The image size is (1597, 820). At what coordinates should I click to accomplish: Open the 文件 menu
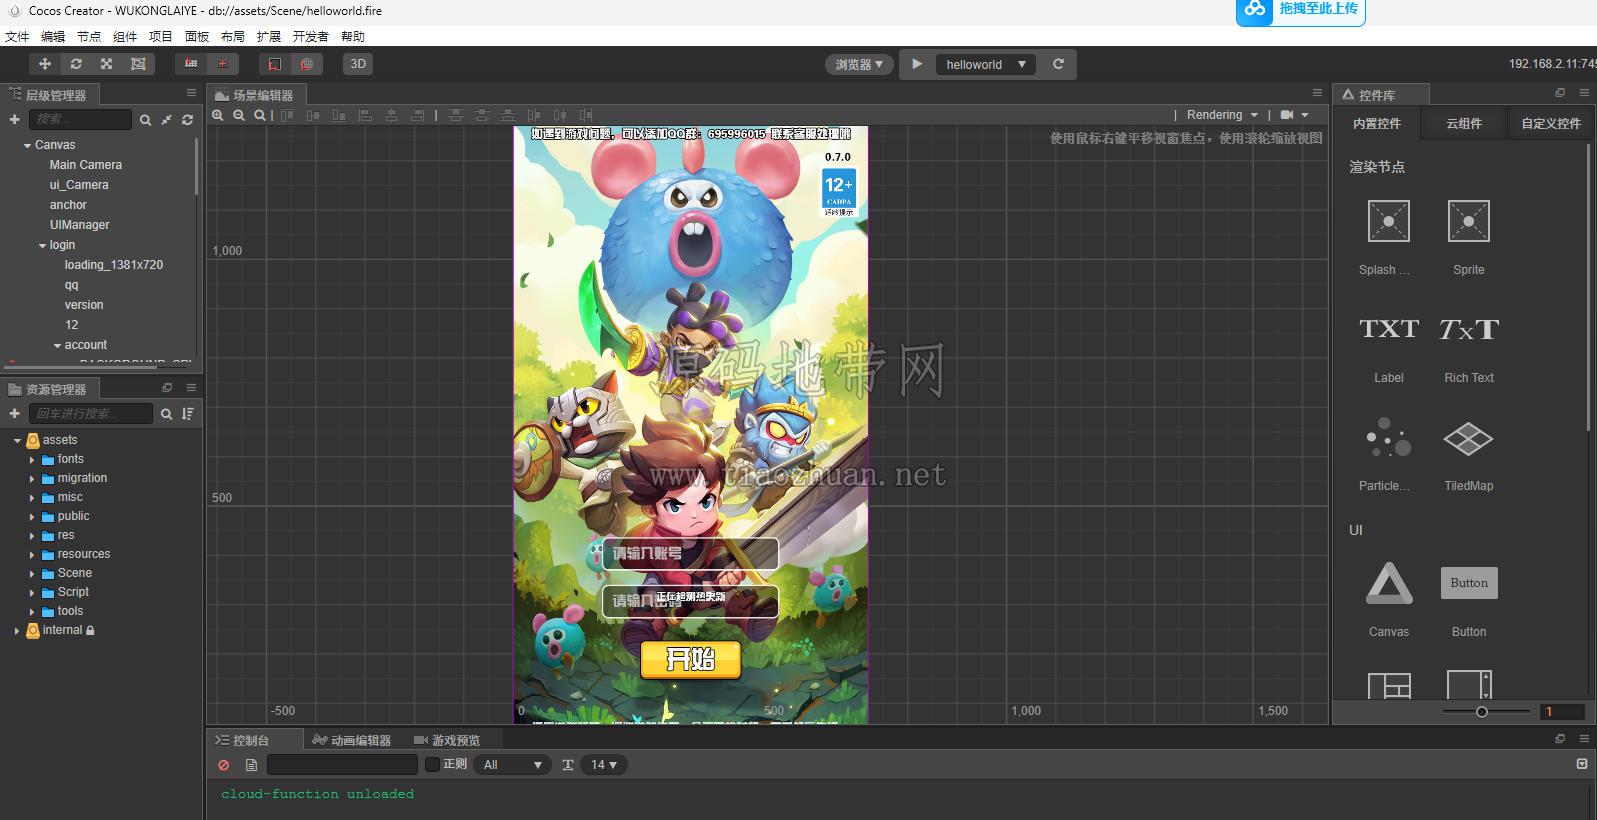[x=17, y=36]
